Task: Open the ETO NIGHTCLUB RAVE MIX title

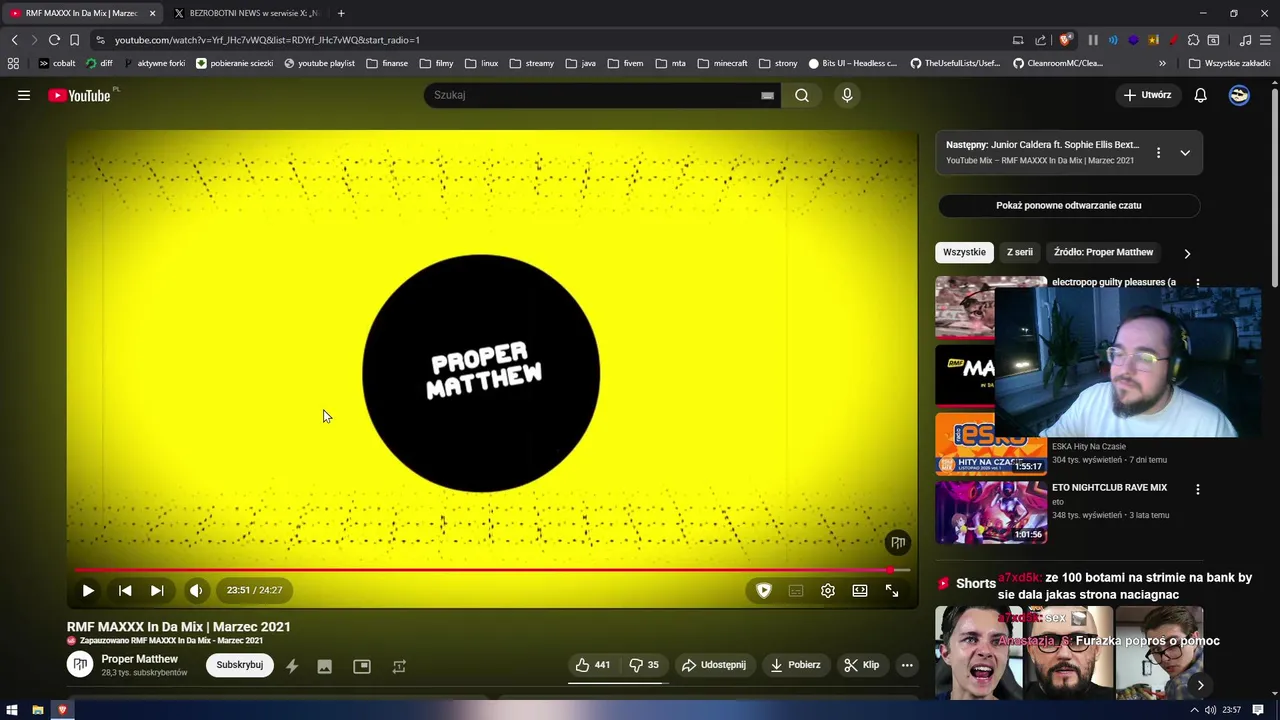Action: [1109, 488]
